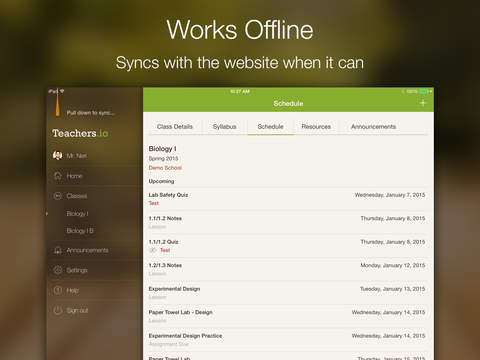
Task: Click the Tuesday, January 13, 2015 date
Action: (x=392, y=289)
